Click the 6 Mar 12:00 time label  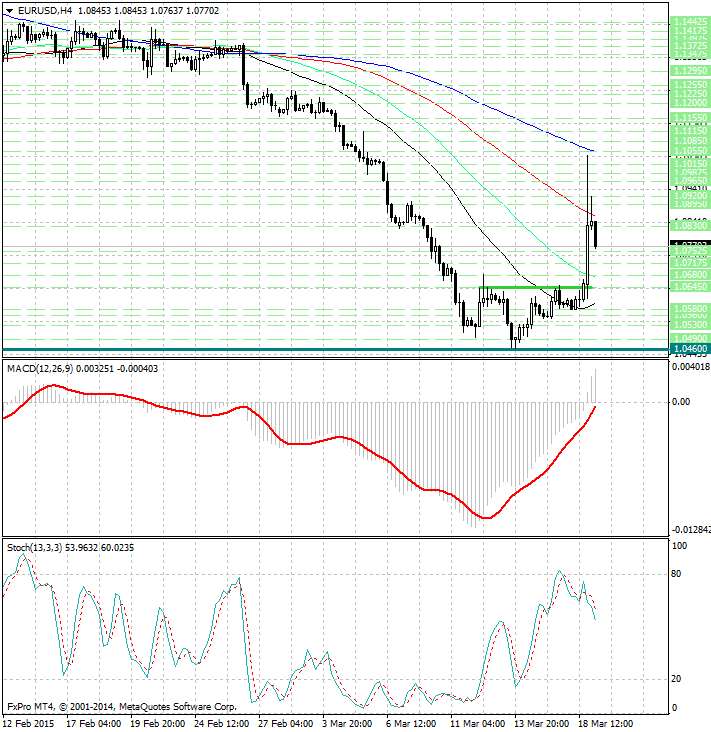(x=411, y=724)
